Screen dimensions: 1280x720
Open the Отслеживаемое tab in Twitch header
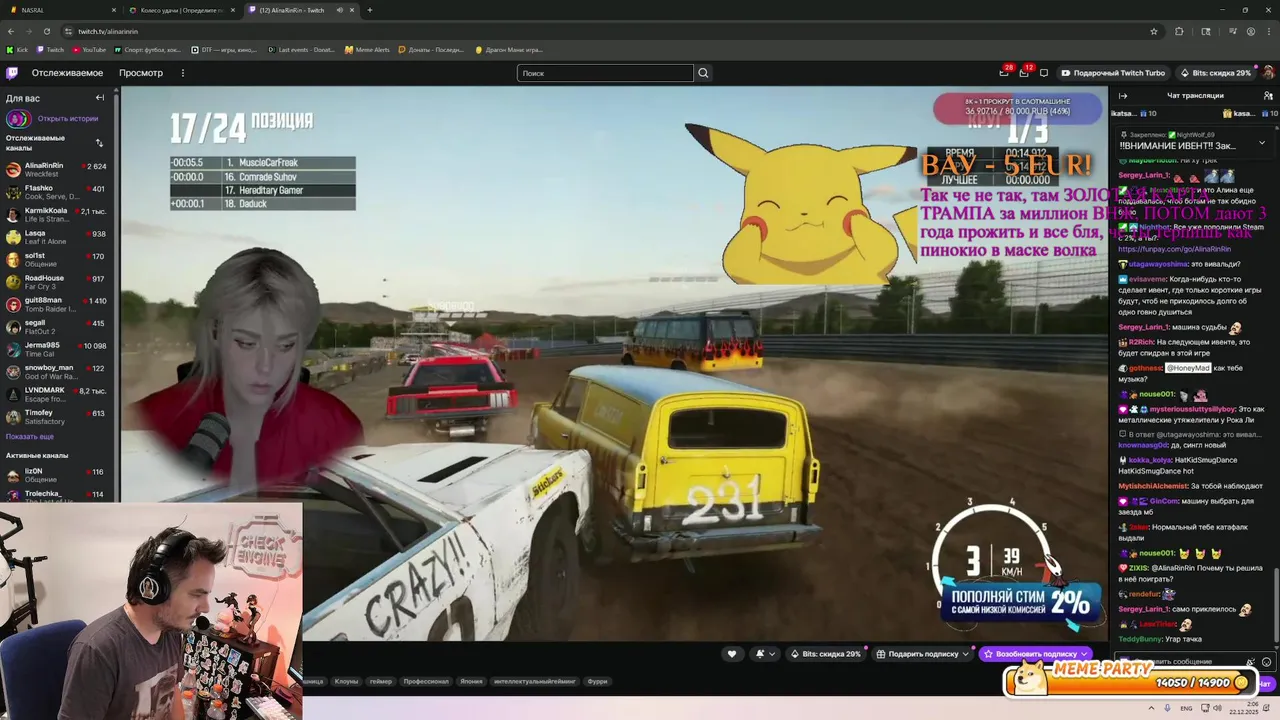[67, 73]
